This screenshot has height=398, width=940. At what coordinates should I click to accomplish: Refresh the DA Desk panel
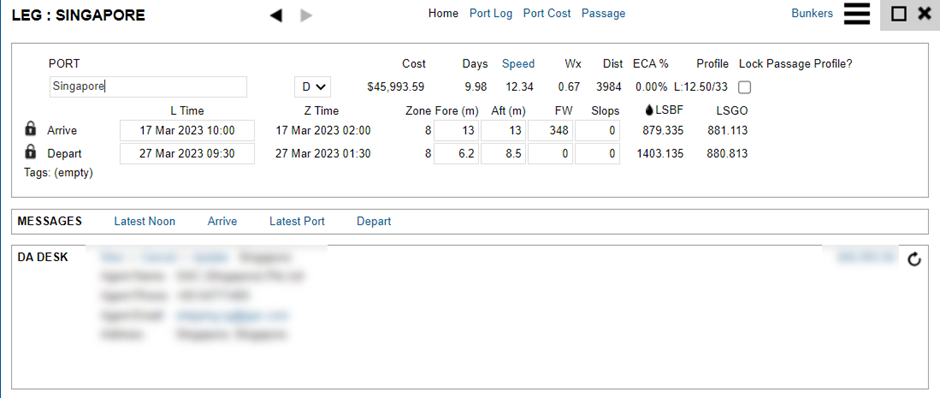coord(914,260)
